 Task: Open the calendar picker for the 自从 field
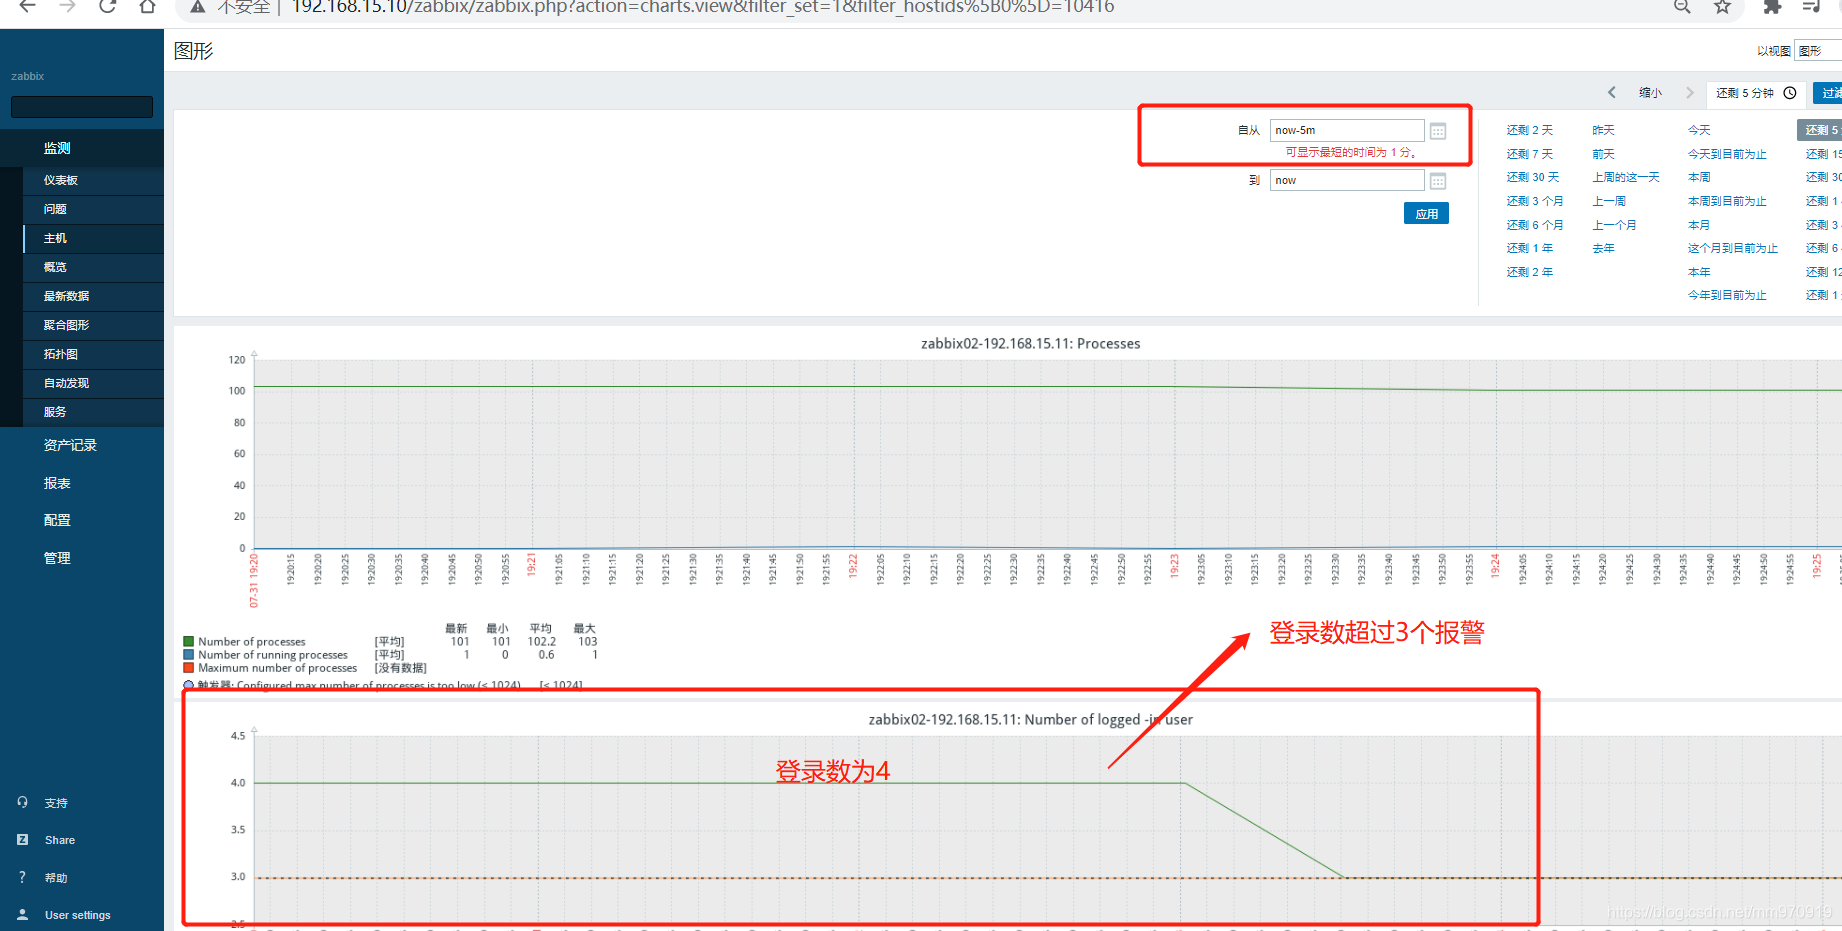[1438, 131]
